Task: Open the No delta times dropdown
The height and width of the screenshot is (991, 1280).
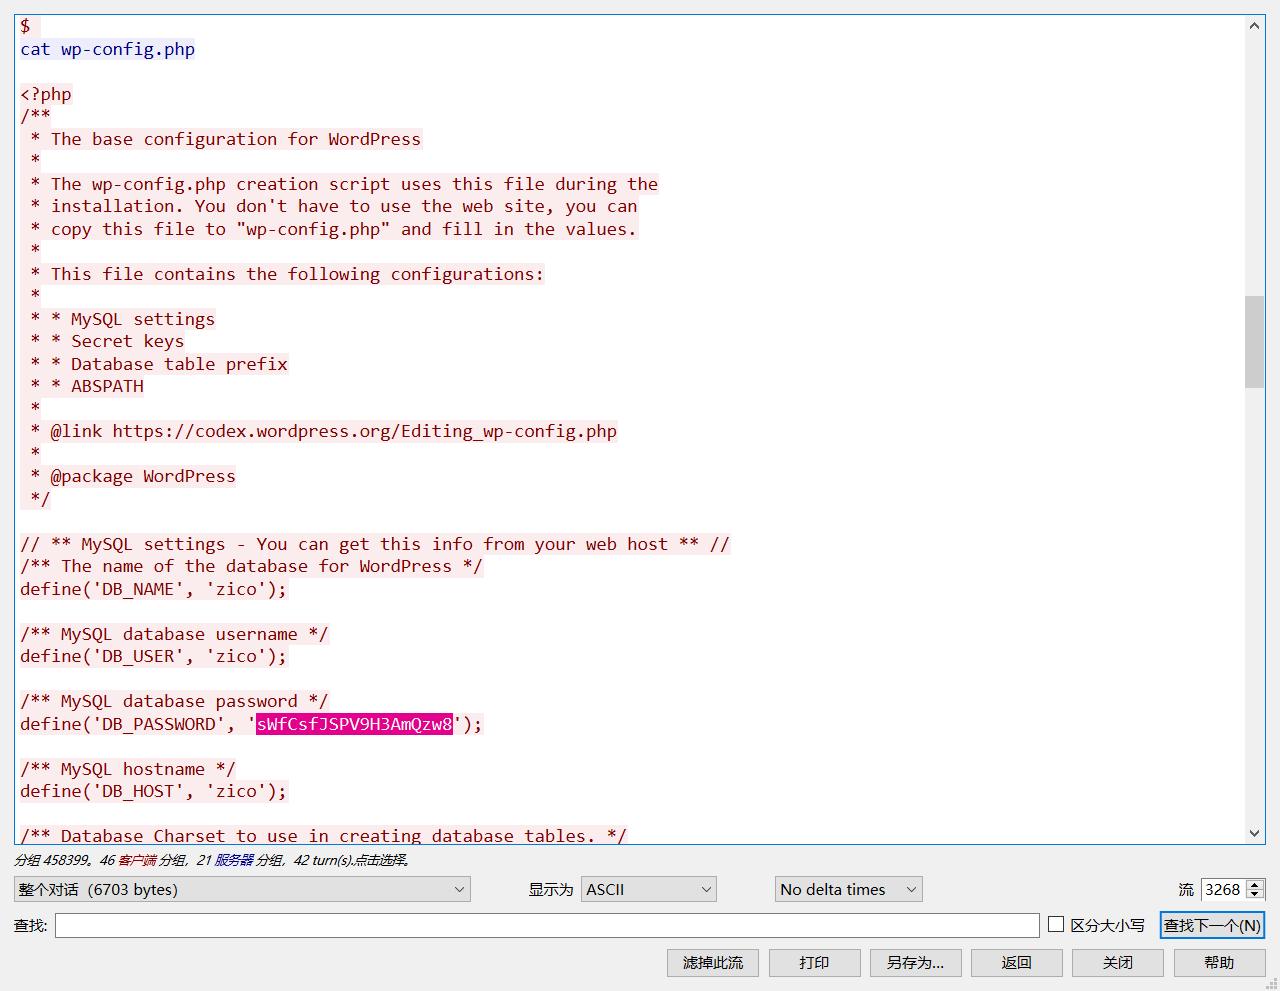Action: pos(848,889)
